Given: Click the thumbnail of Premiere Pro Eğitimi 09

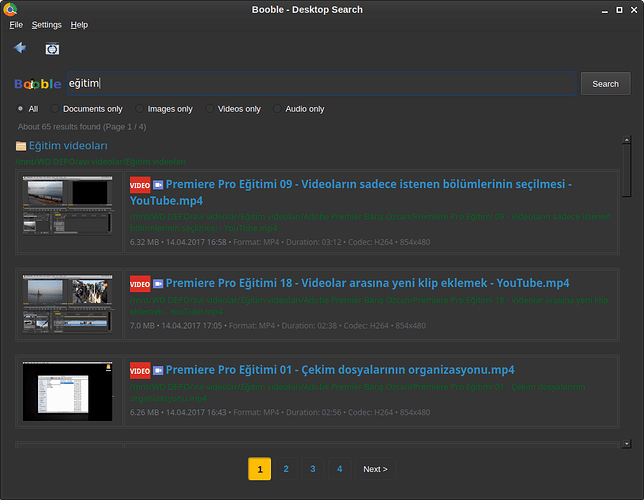Looking at the screenshot, I should [x=68, y=205].
